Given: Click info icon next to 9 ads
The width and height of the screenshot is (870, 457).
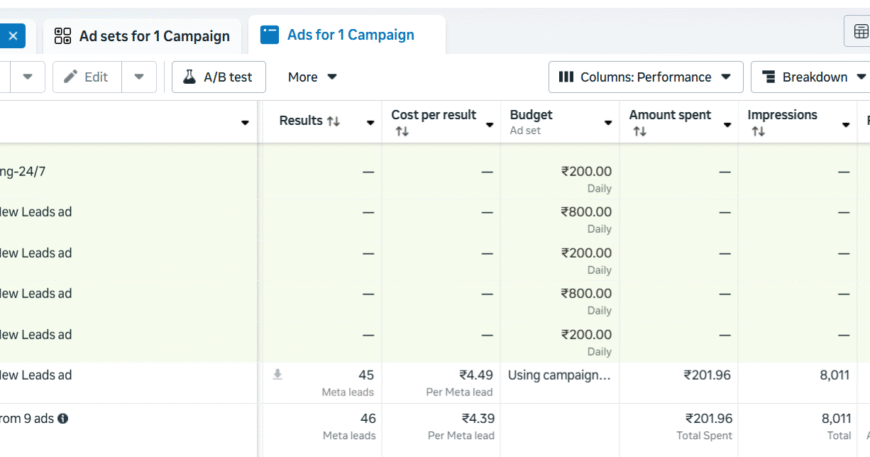Looking at the screenshot, I should [63, 418].
